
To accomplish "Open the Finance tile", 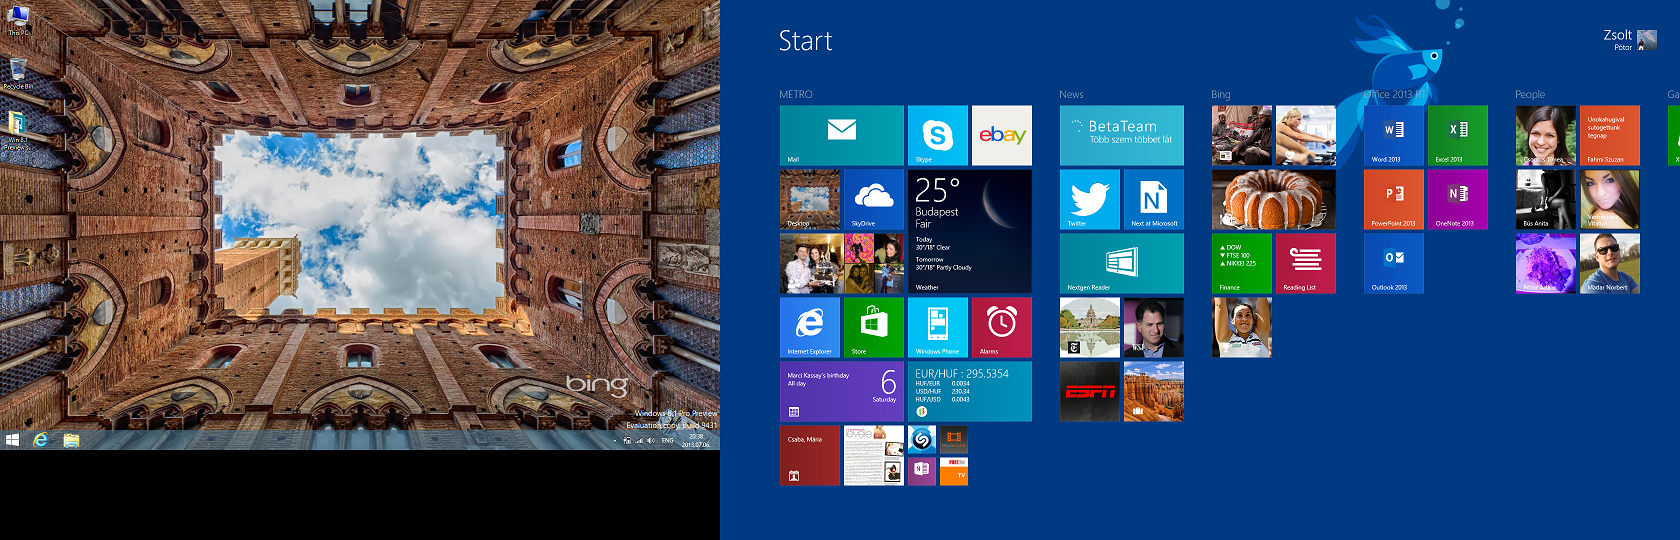I will [x=1241, y=263].
